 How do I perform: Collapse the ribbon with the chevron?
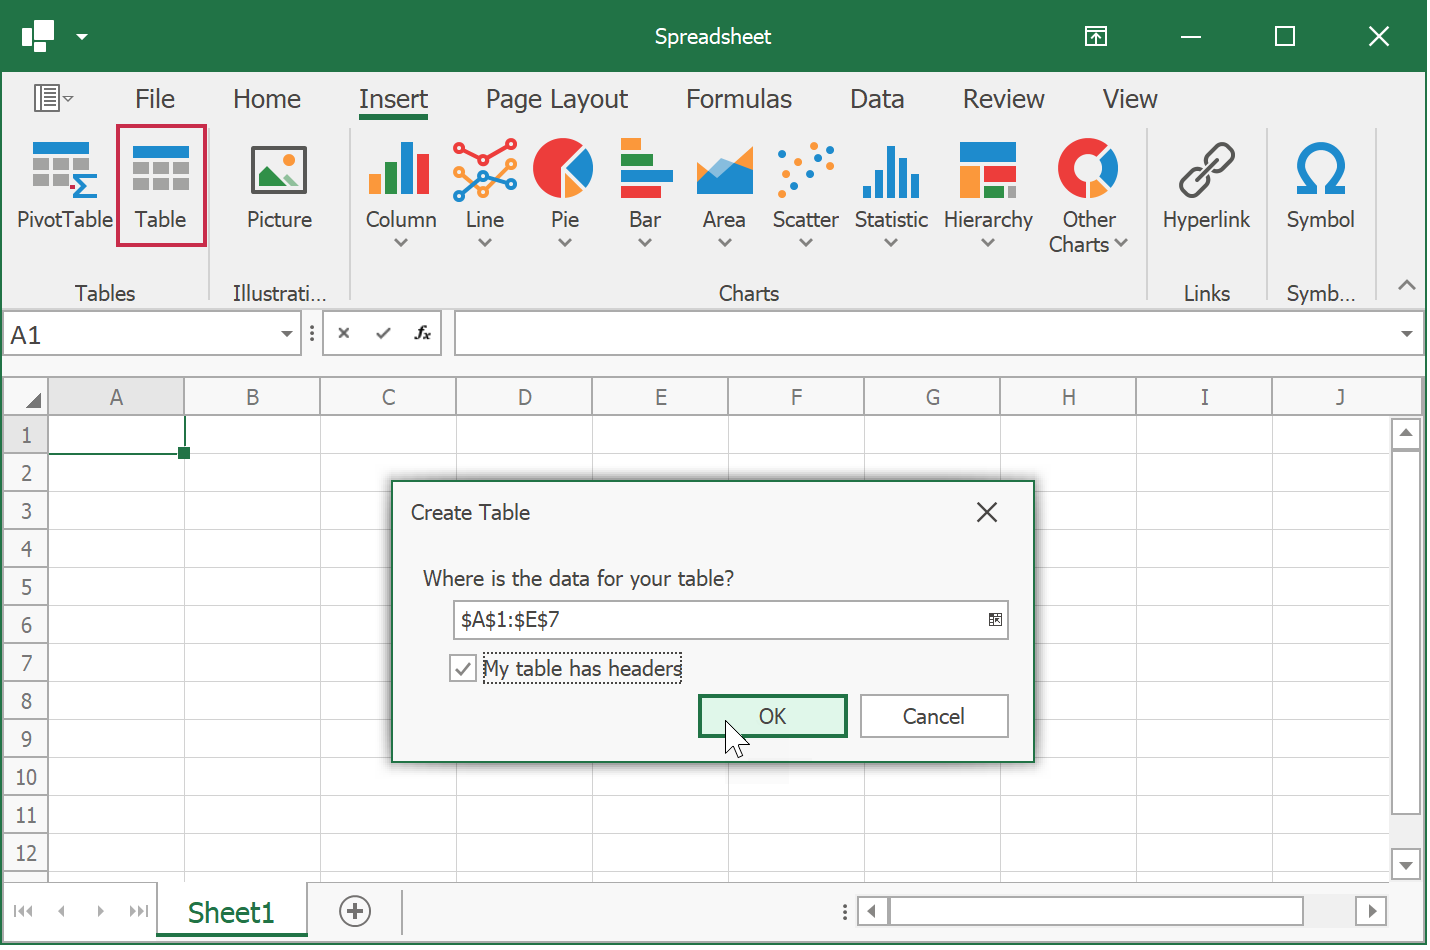(1406, 285)
